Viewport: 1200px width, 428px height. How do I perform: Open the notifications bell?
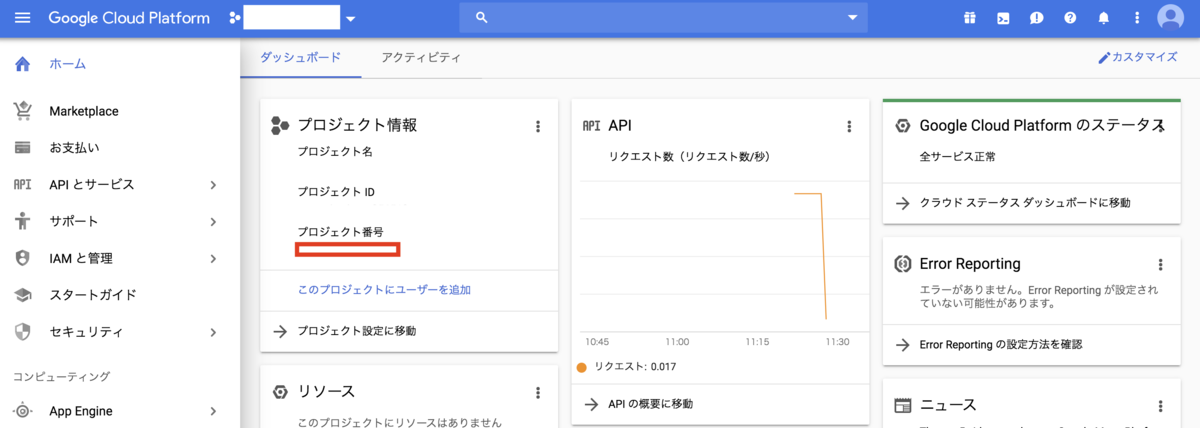1104,18
